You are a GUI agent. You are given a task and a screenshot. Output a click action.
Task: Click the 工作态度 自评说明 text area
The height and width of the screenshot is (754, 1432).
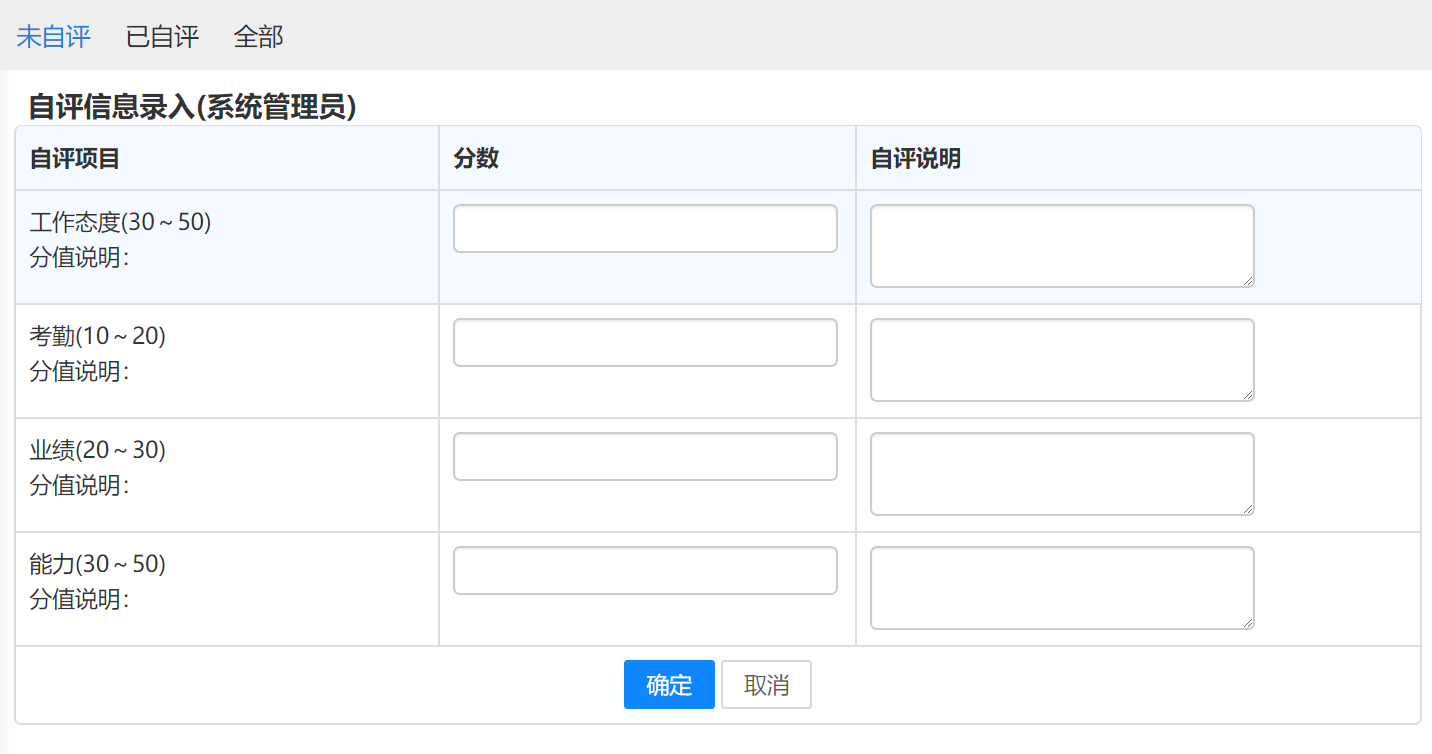tap(1062, 246)
